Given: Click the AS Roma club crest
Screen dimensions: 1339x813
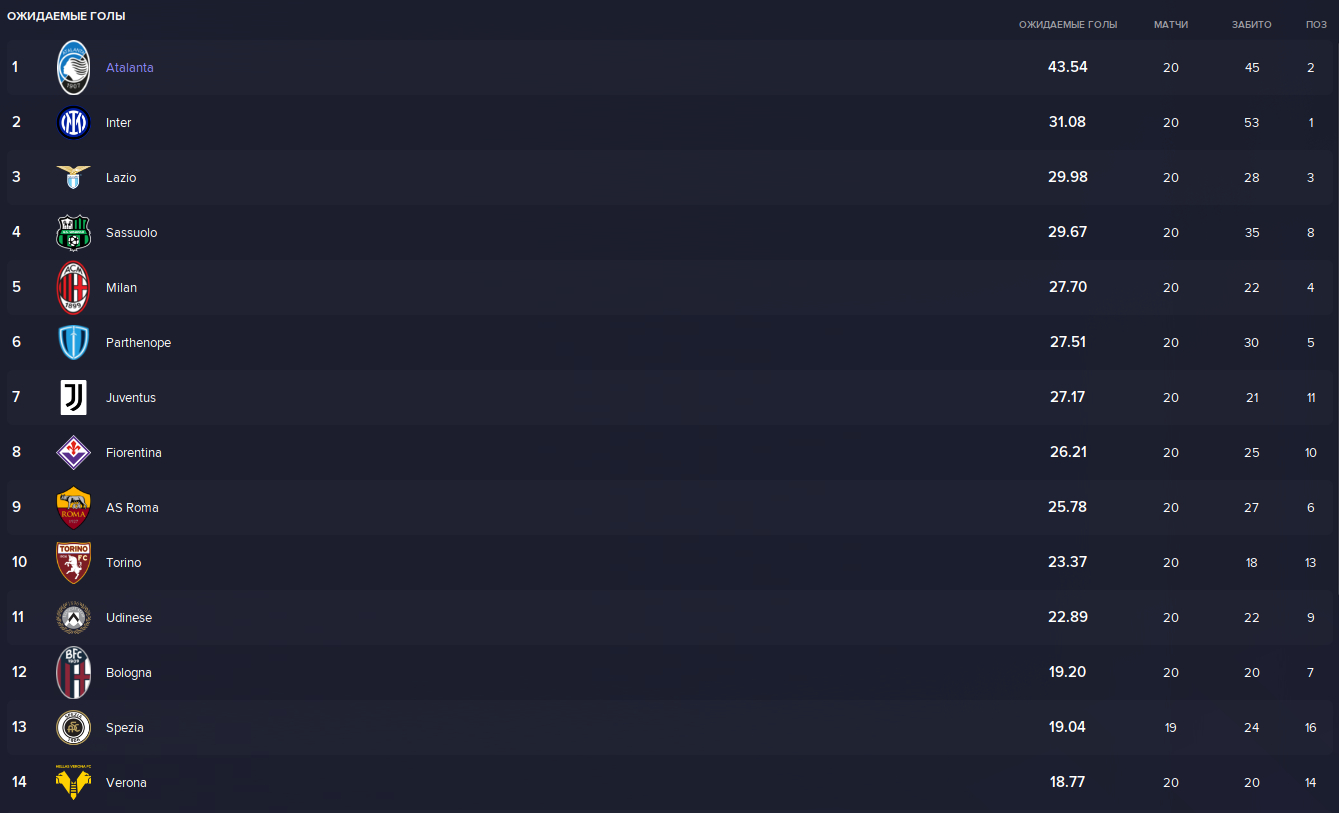Looking at the screenshot, I should 73,508.
